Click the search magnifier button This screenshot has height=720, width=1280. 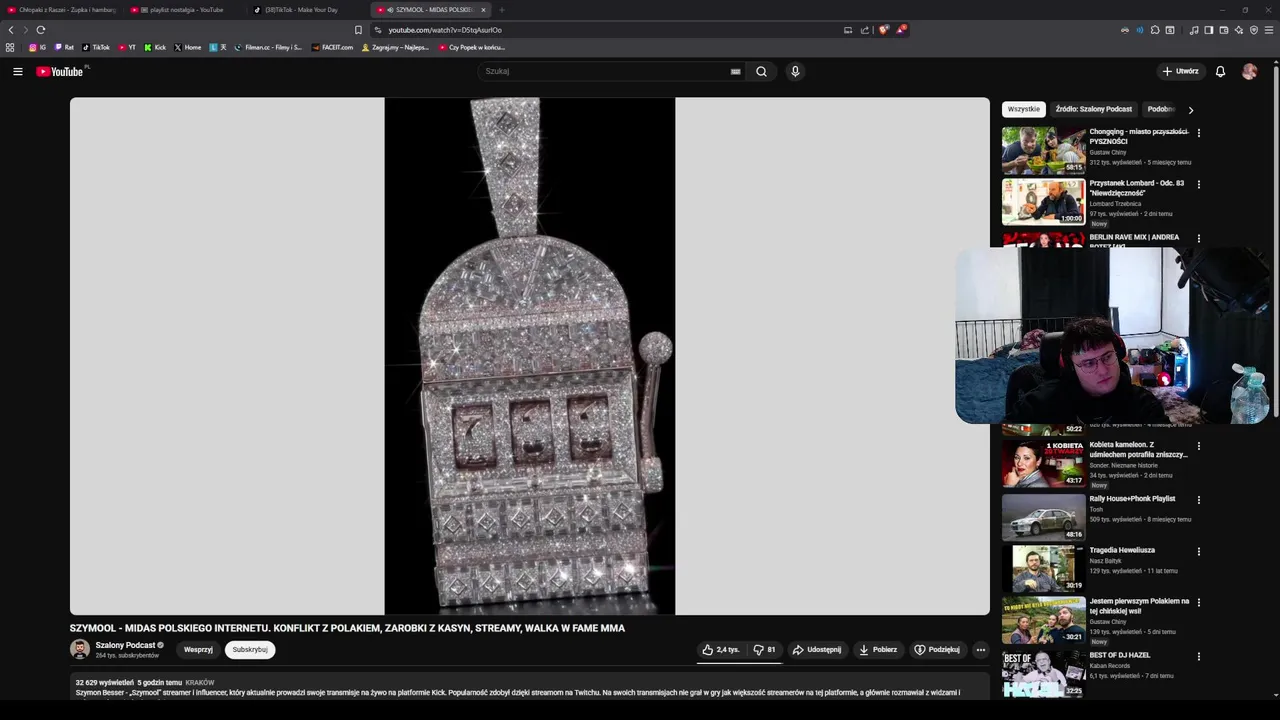pyautogui.click(x=761, y=71)
